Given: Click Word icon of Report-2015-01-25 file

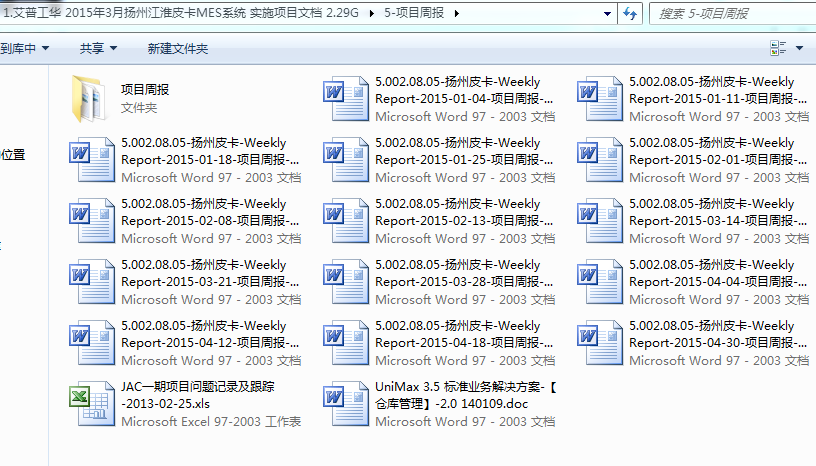Looking at the screenshot, I should point(346,159).
